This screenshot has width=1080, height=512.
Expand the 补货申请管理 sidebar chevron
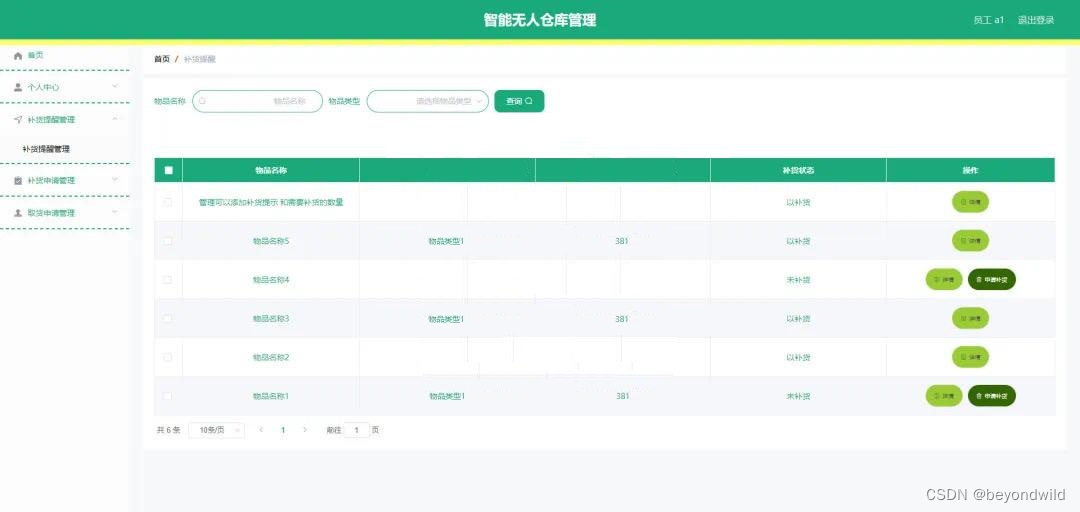(115, 179)
